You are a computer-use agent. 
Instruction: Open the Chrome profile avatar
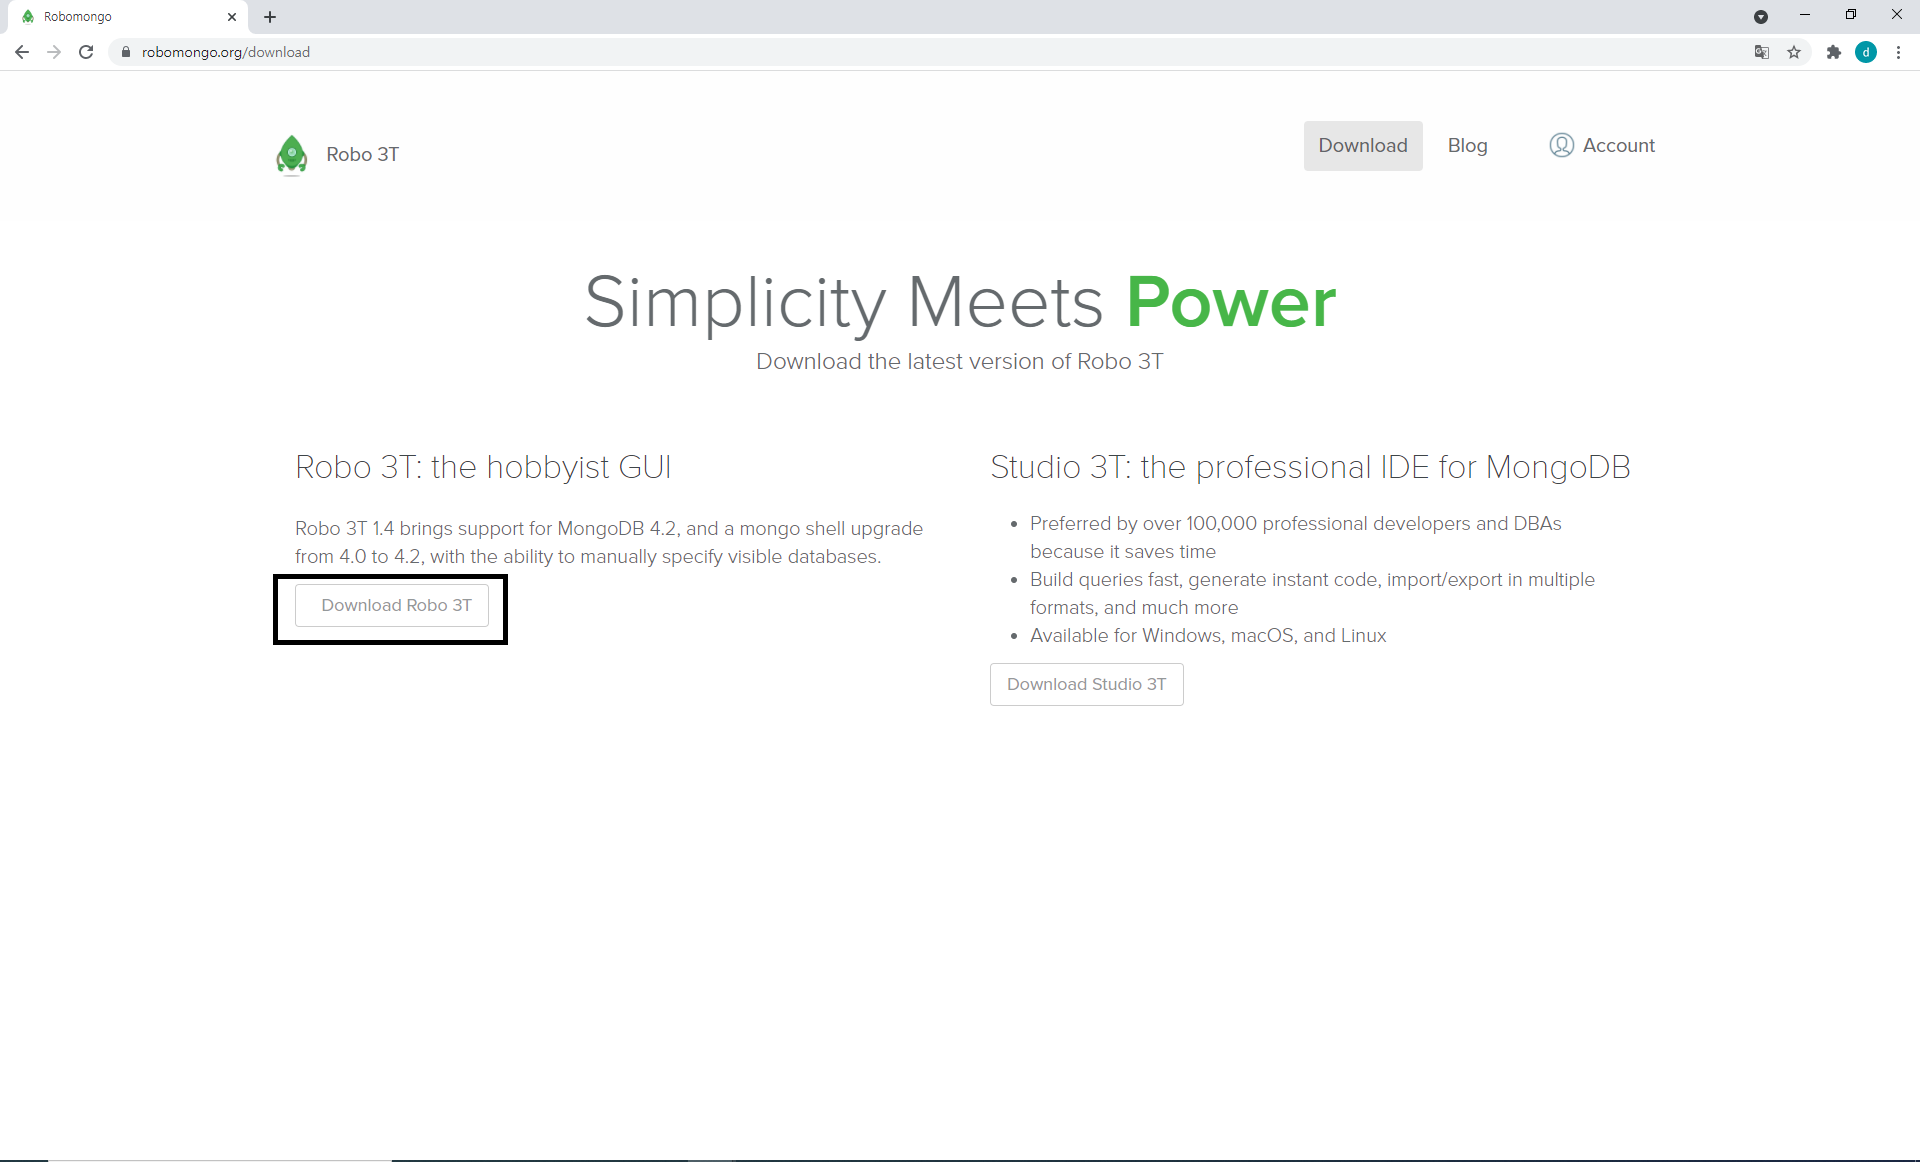pyautogui.click(x=1866, y=52)
